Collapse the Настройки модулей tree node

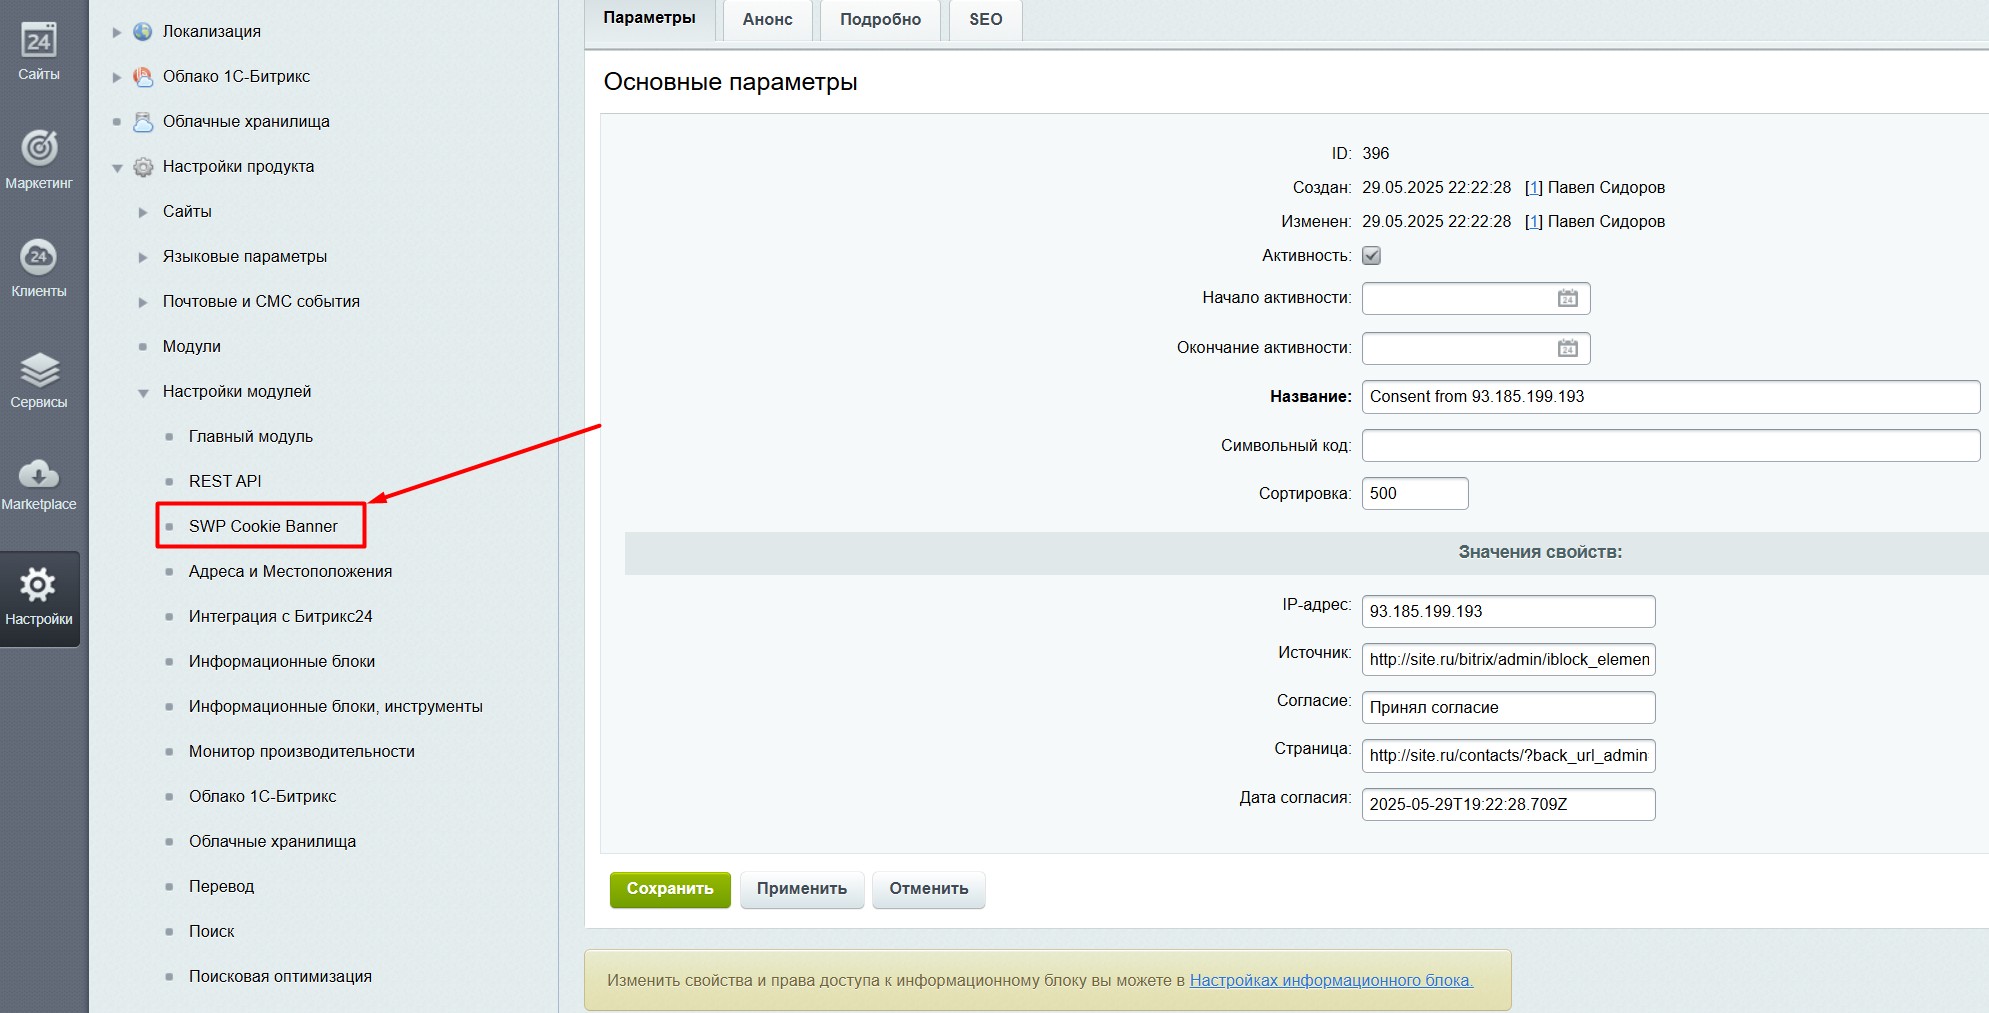(x=143, y=392)
